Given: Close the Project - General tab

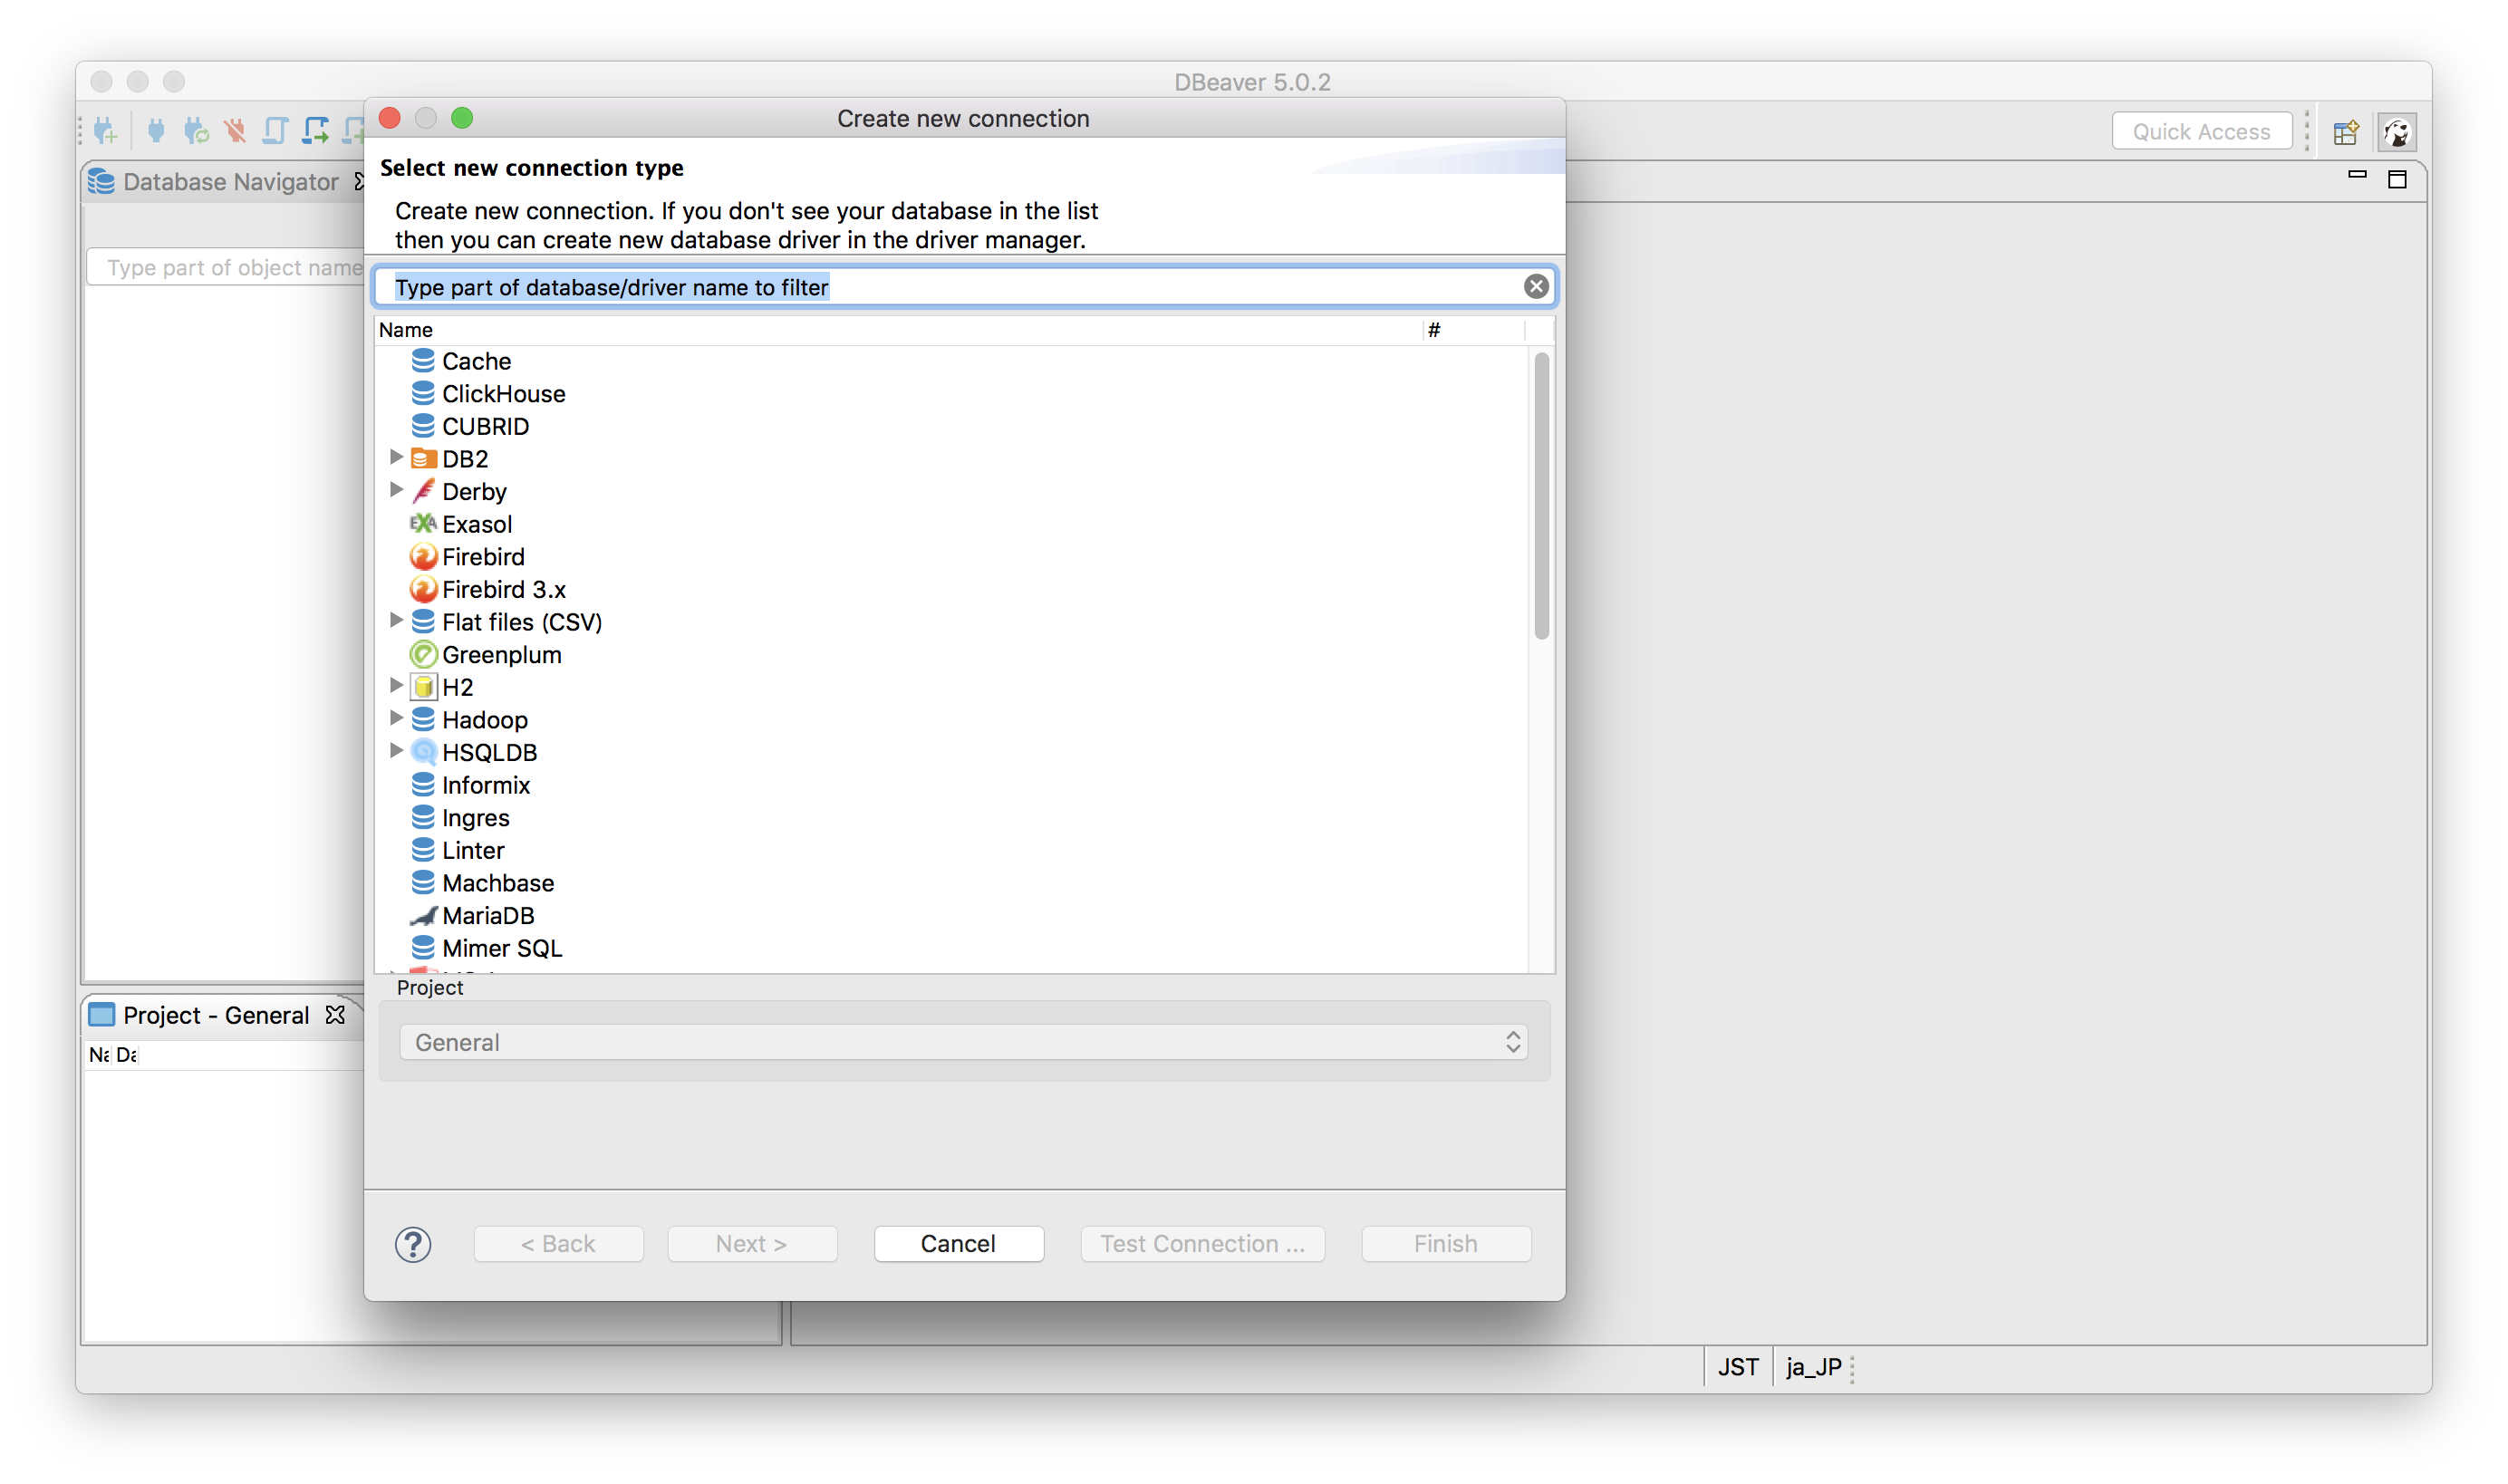Looking at the screenshot, I should tap(335, 1014).
